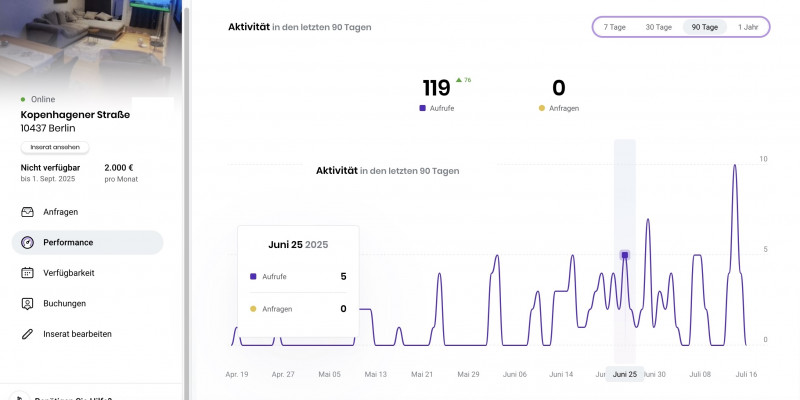Click the y-axis value 5 label
This screenshot has height=400, width=800.
tap(764, 249)
